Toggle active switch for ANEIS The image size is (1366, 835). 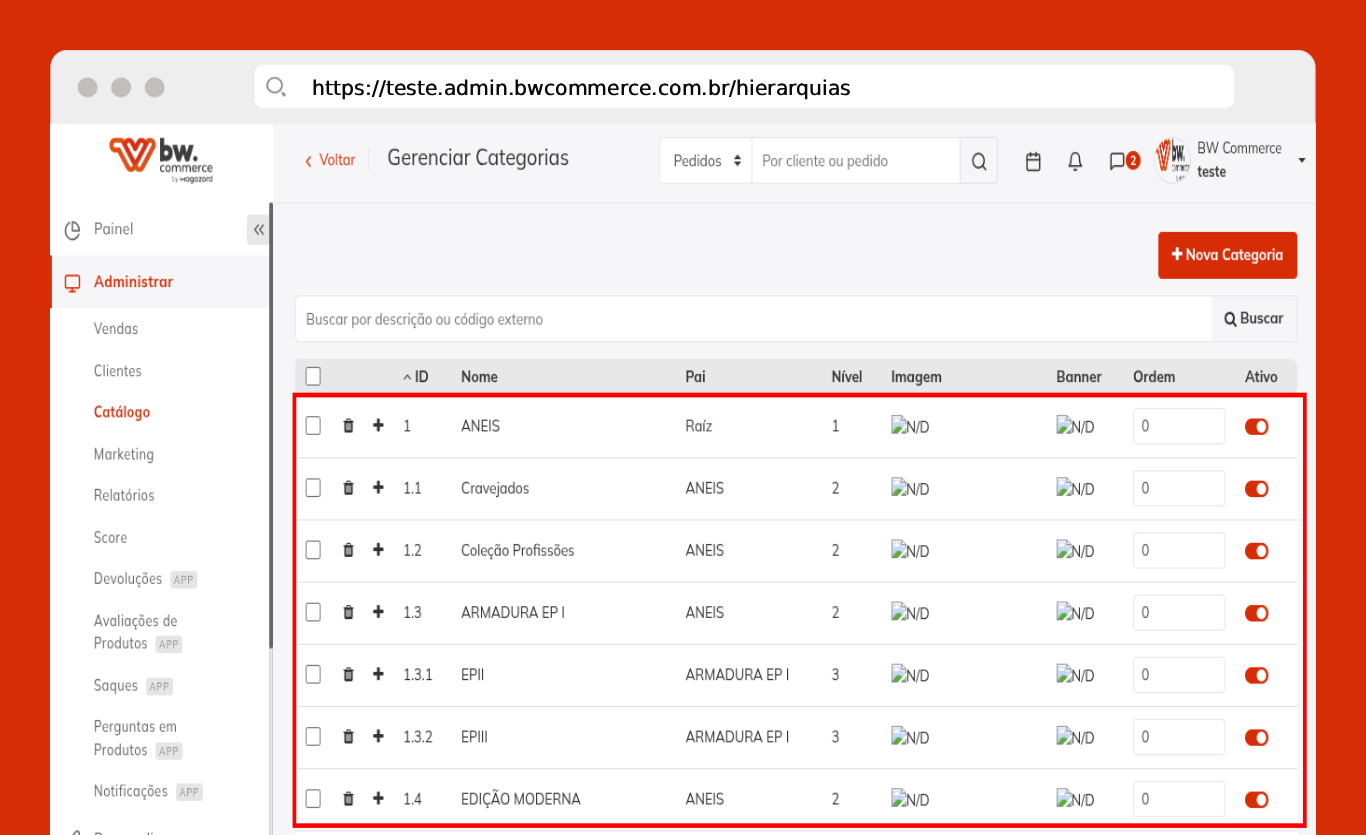click(x=1256, y=427)
